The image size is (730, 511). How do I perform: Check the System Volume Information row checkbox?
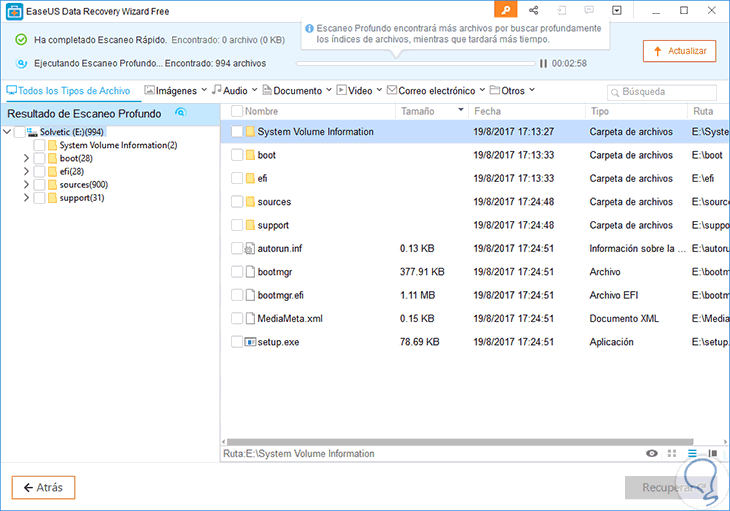237,132
